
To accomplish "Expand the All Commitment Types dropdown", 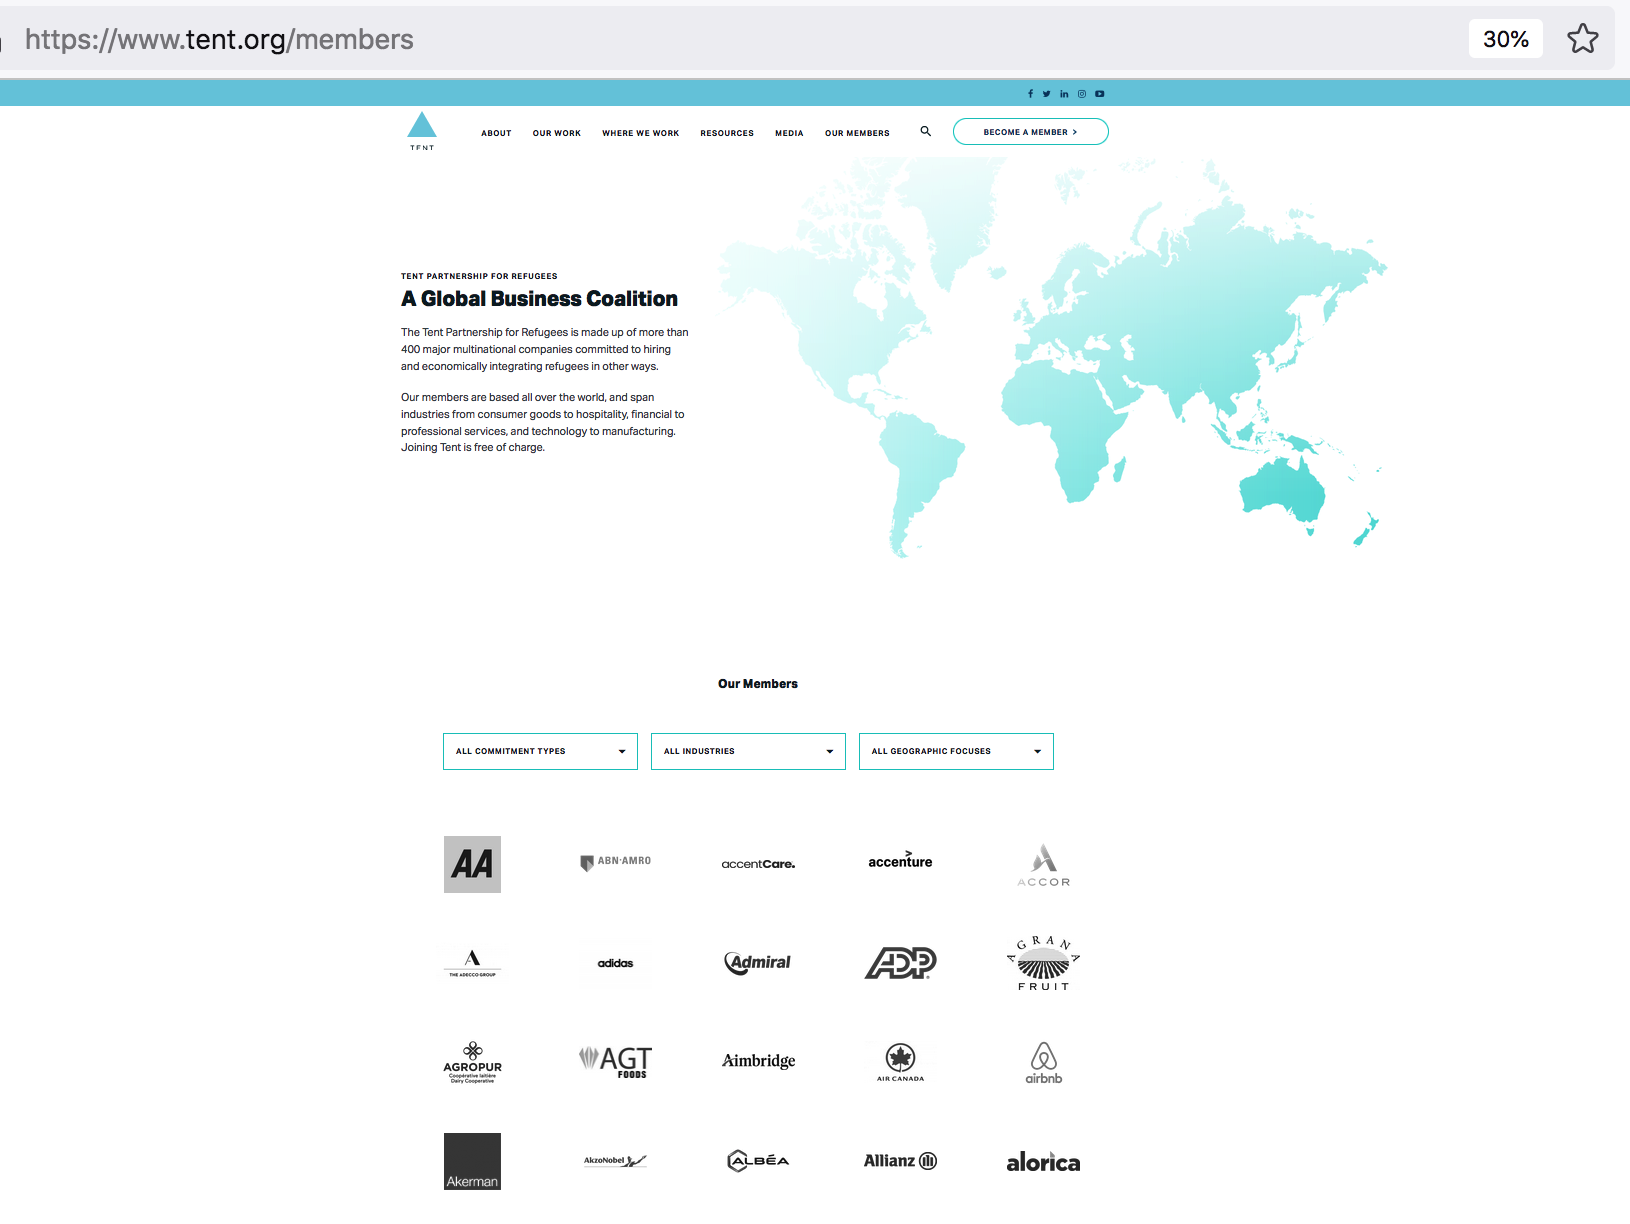I will [540, 751].
